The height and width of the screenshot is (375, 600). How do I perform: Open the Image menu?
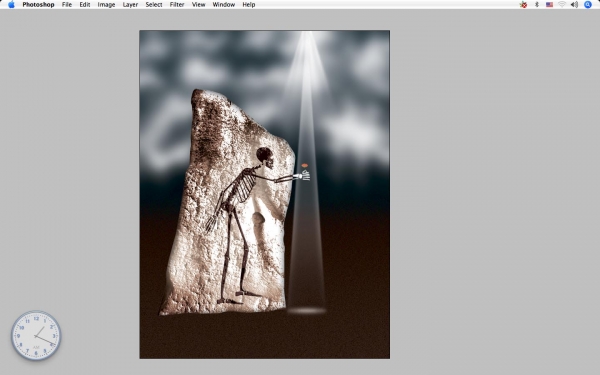(x=106, y=5)
